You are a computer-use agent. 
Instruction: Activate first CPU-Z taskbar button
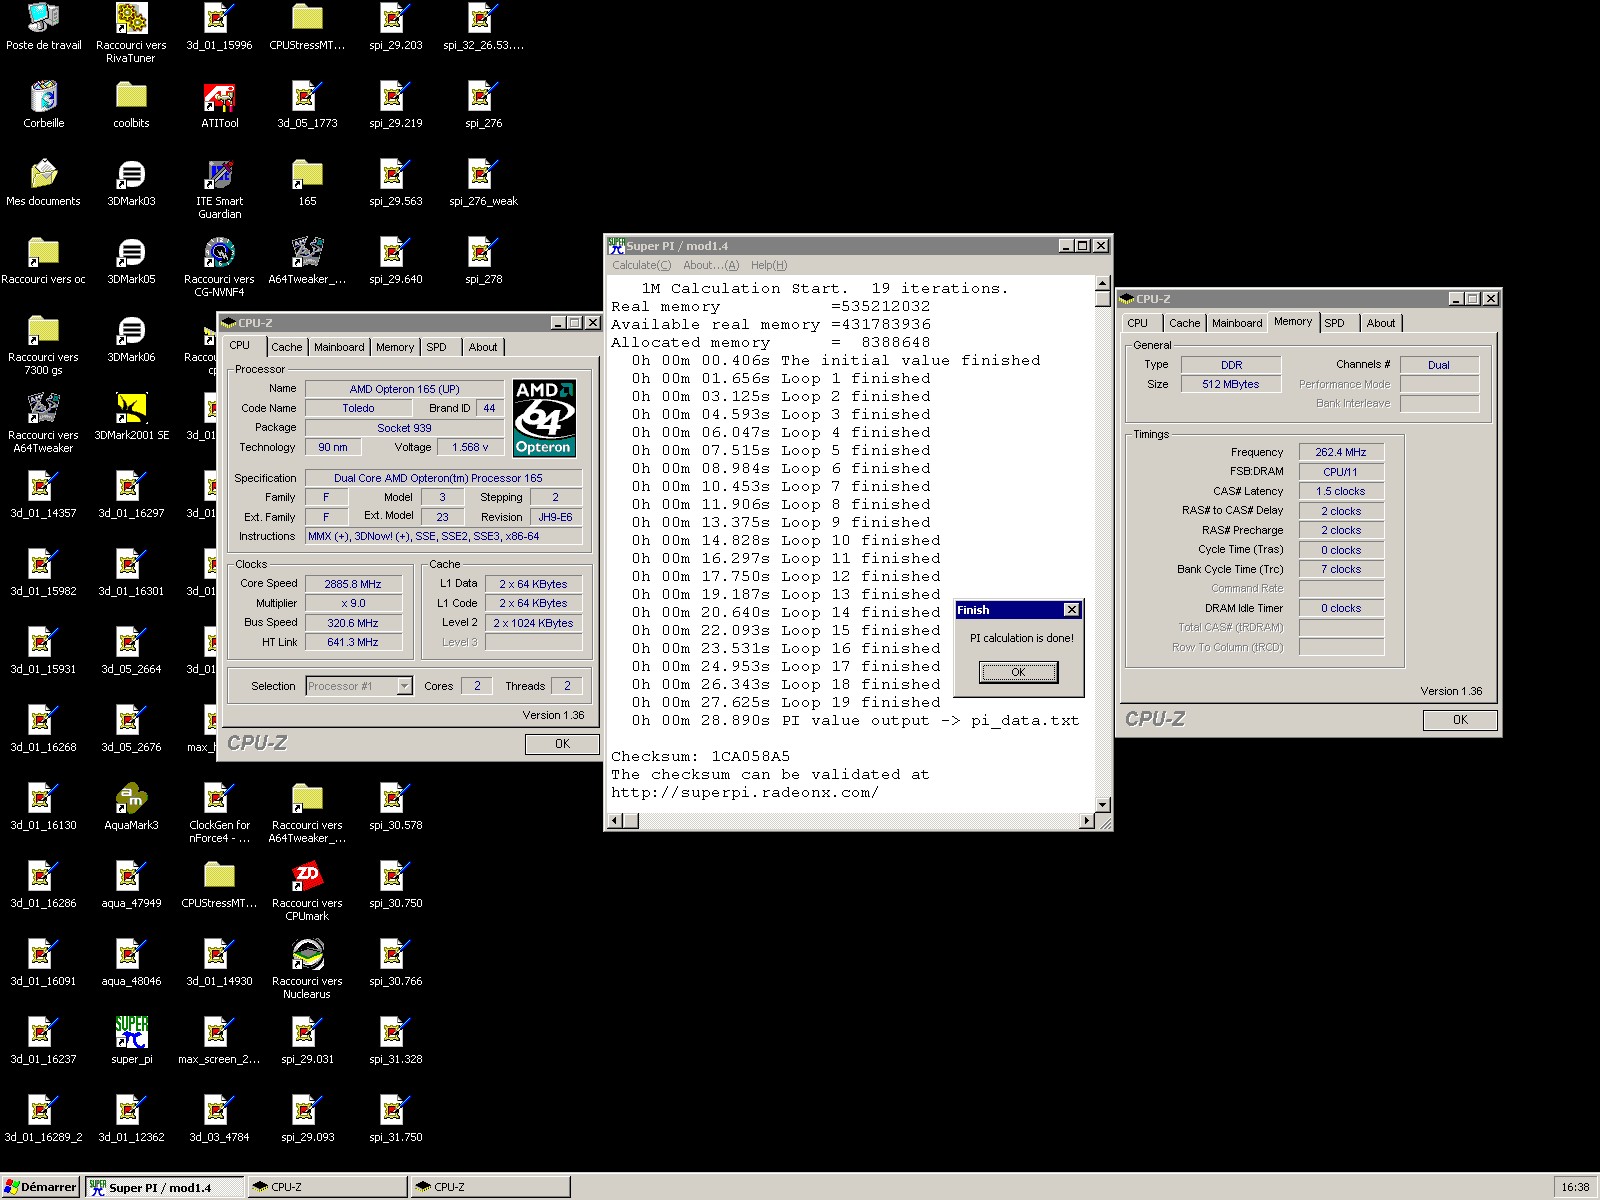click(328, 1187)
